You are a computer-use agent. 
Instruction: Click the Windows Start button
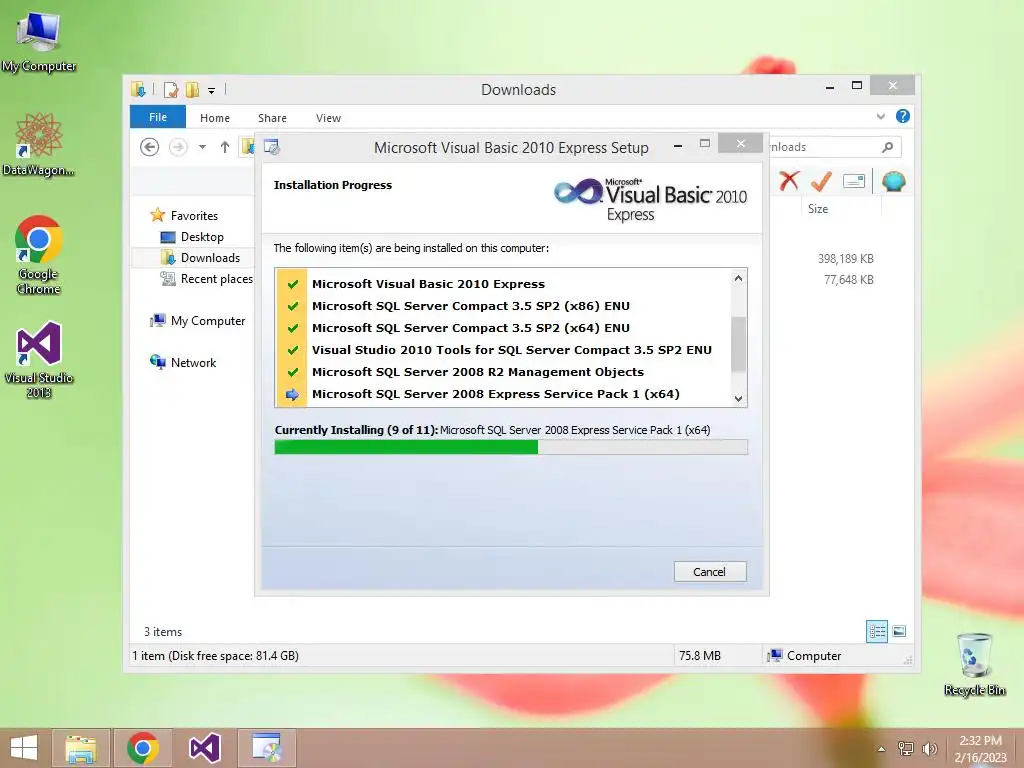click(24, 748)
